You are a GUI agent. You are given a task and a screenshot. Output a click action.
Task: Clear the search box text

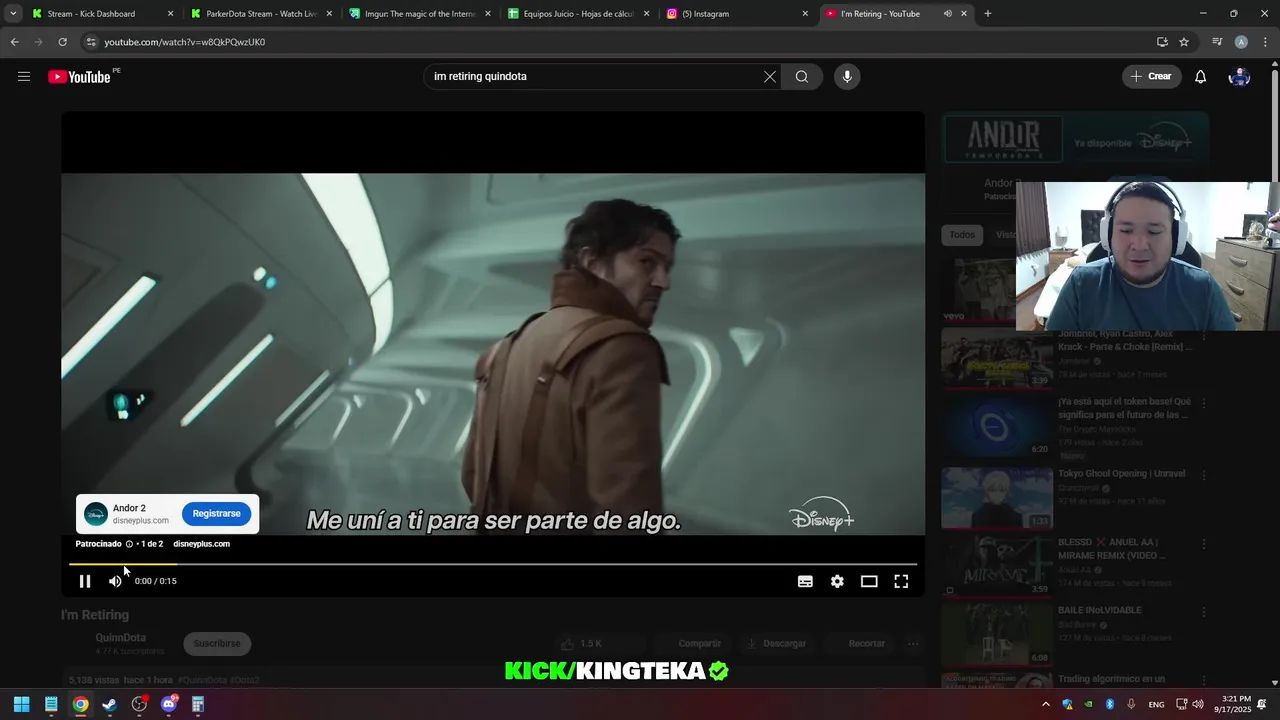[x=770, y=77]
